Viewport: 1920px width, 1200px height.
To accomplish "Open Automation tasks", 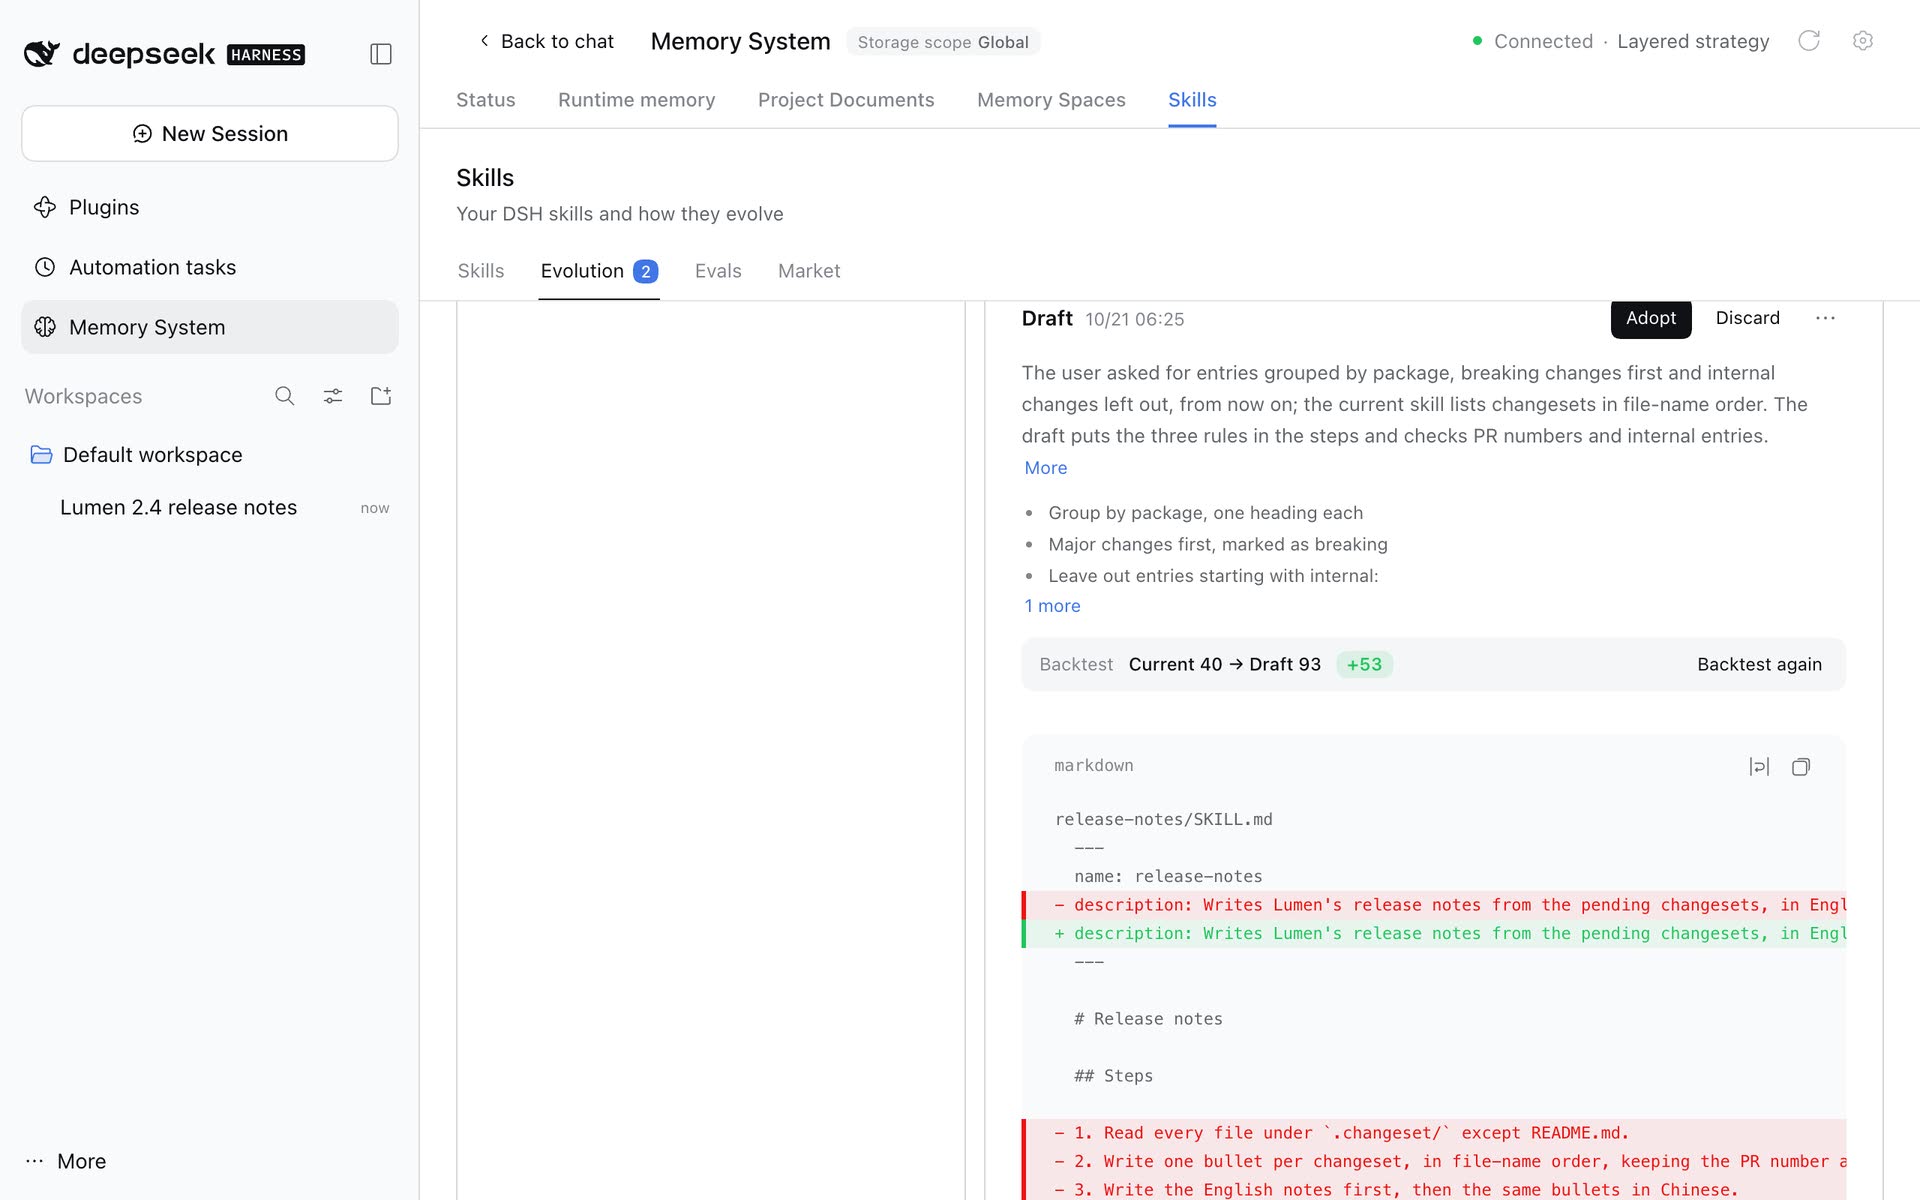I will (x=210, y=267).
